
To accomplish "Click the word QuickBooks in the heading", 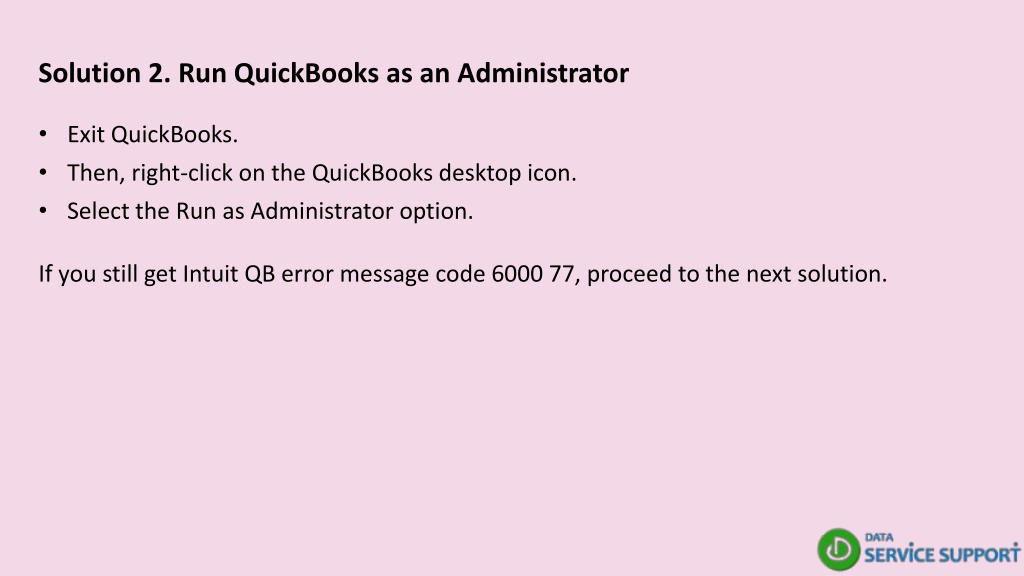I will (306, 72).
